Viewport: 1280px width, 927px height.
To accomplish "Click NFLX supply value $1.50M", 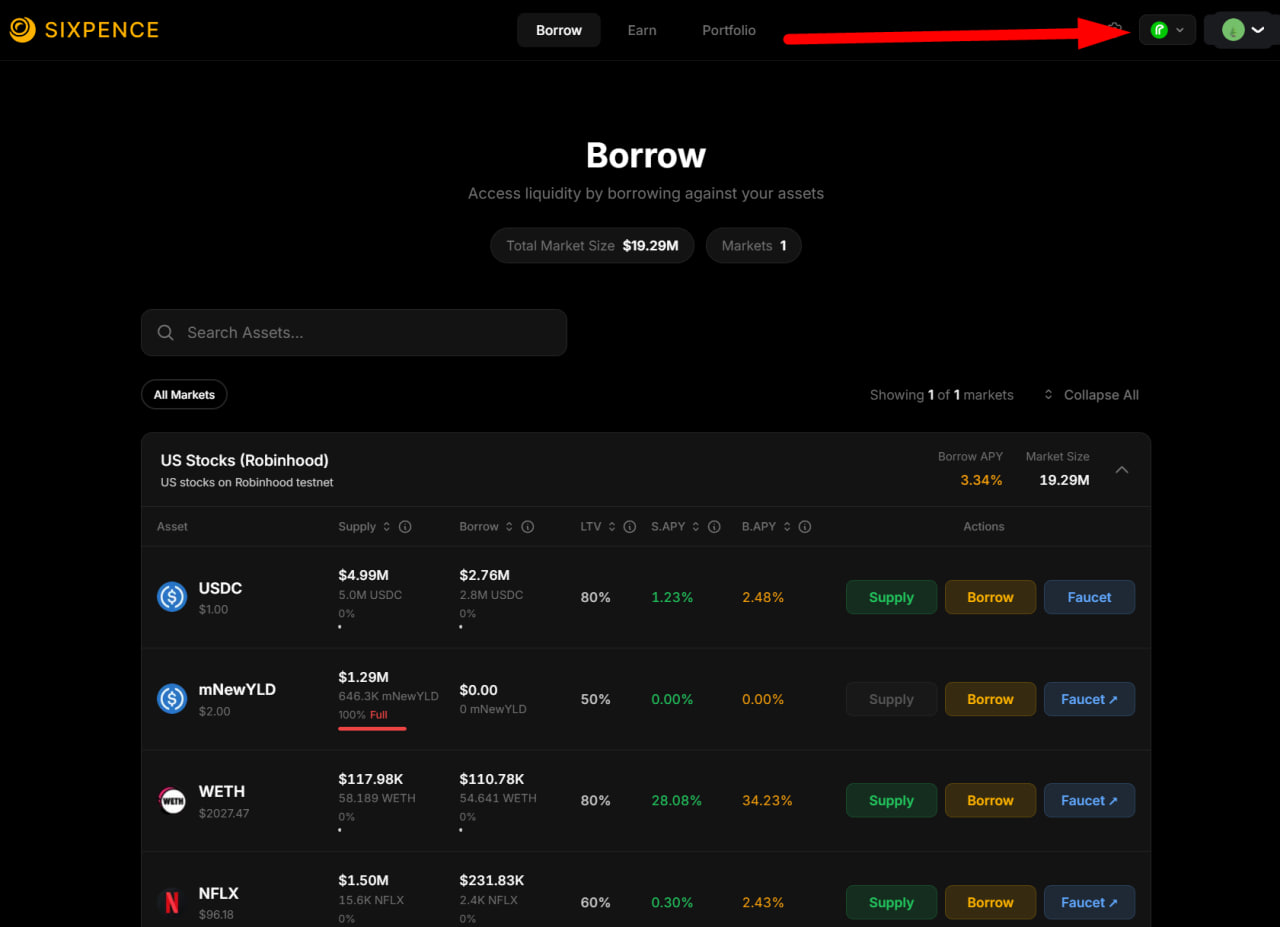I will coord(363,881).
